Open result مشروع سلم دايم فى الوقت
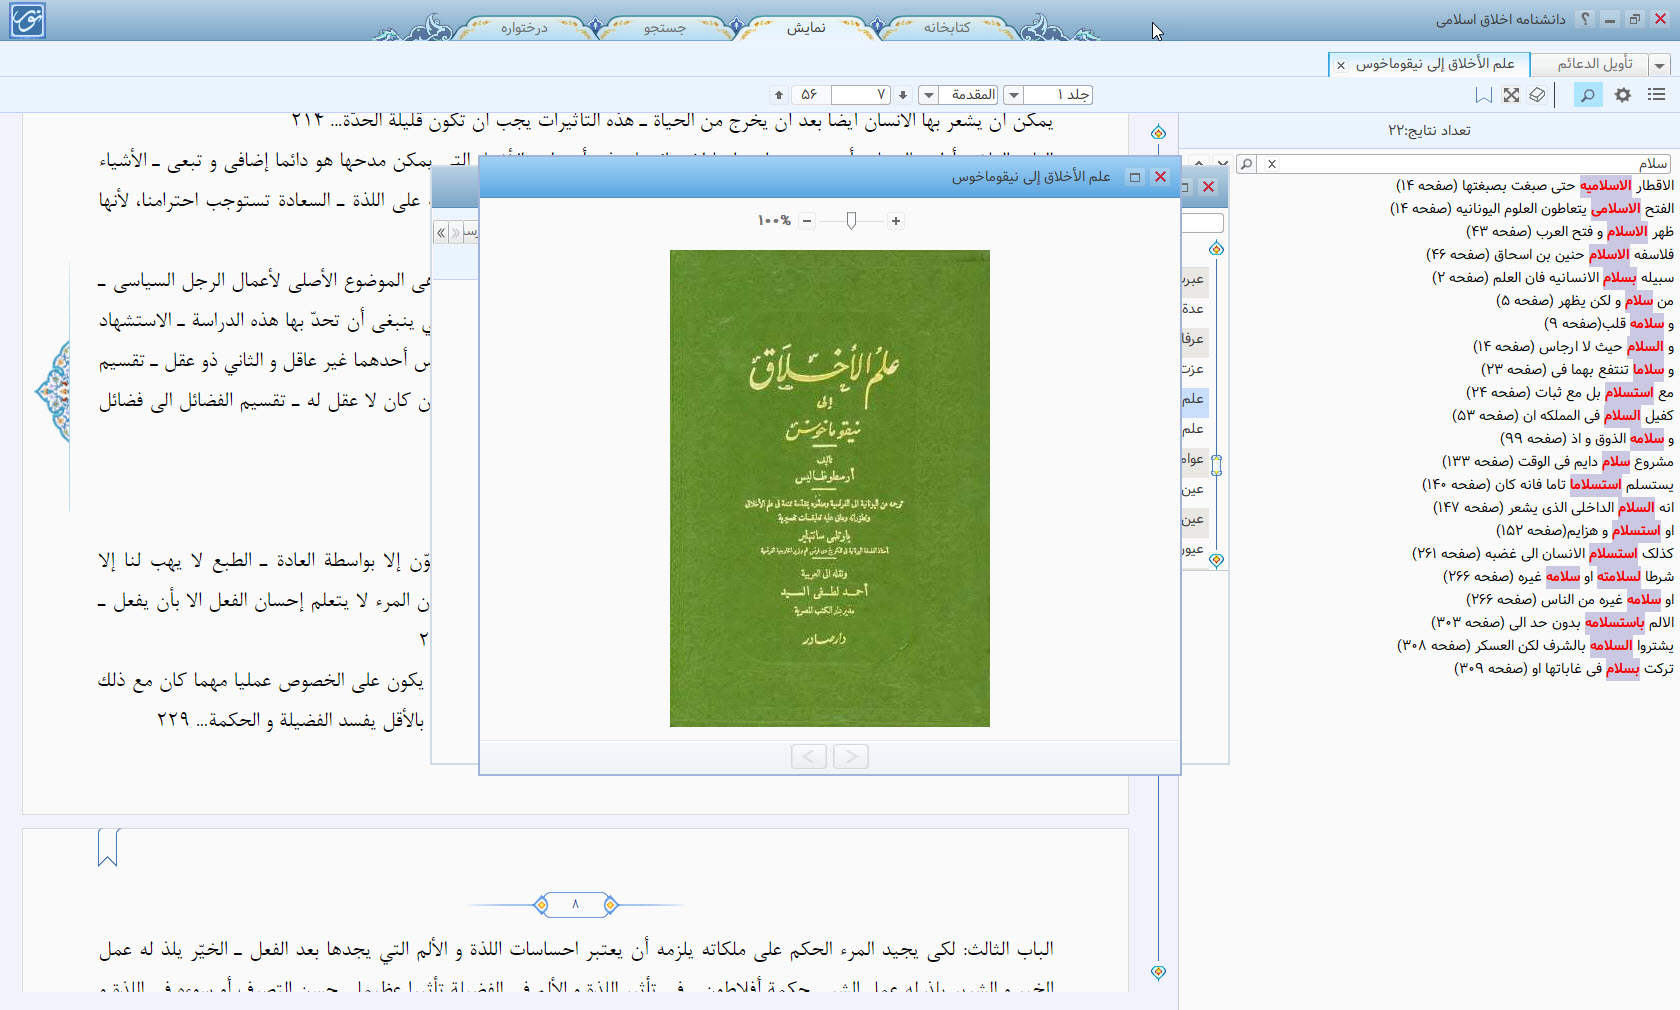Image resolution: width=1680 pixels, height=1010 pixels. coord(1557,462)
